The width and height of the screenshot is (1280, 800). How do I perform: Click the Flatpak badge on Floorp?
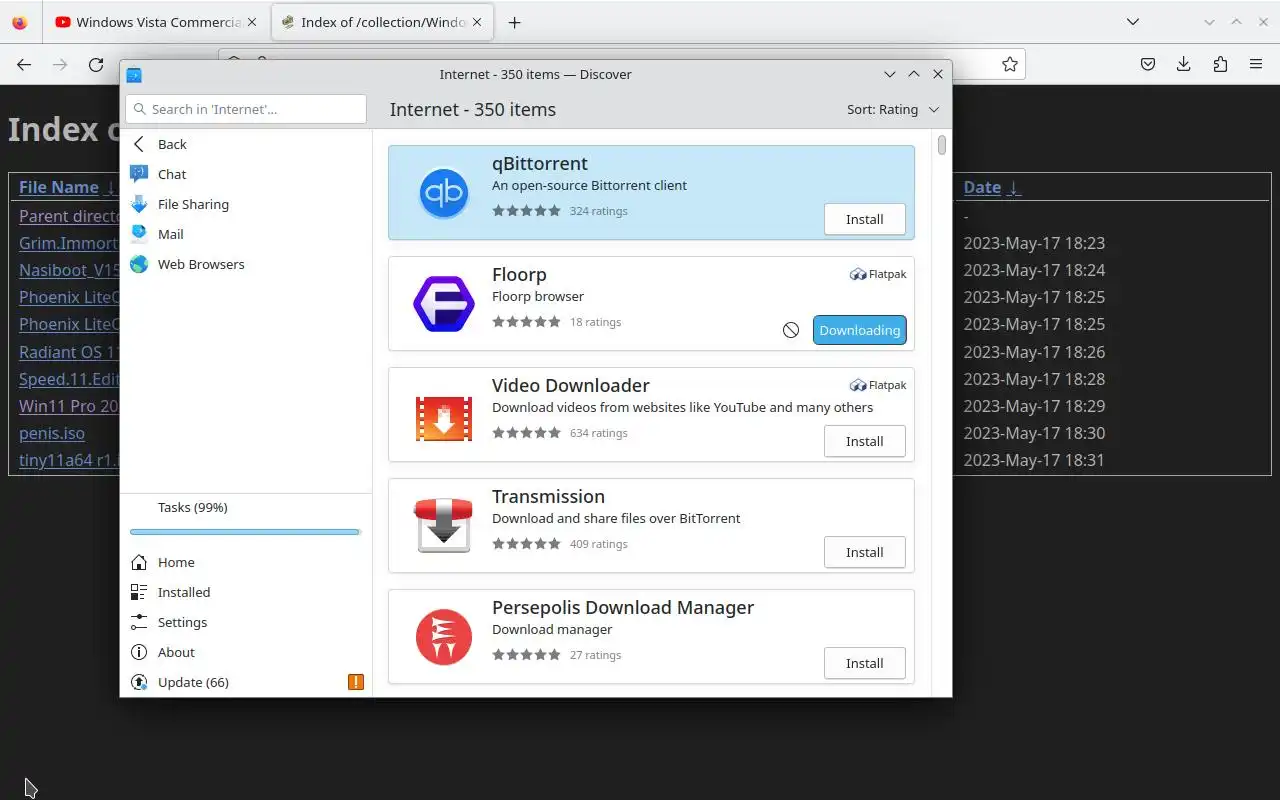pos(878,274)
